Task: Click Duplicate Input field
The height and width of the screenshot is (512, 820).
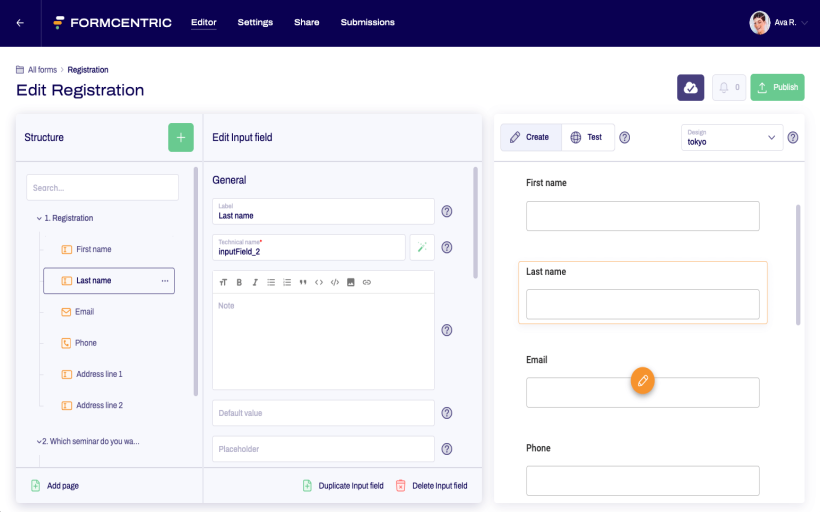Action: 343,486
